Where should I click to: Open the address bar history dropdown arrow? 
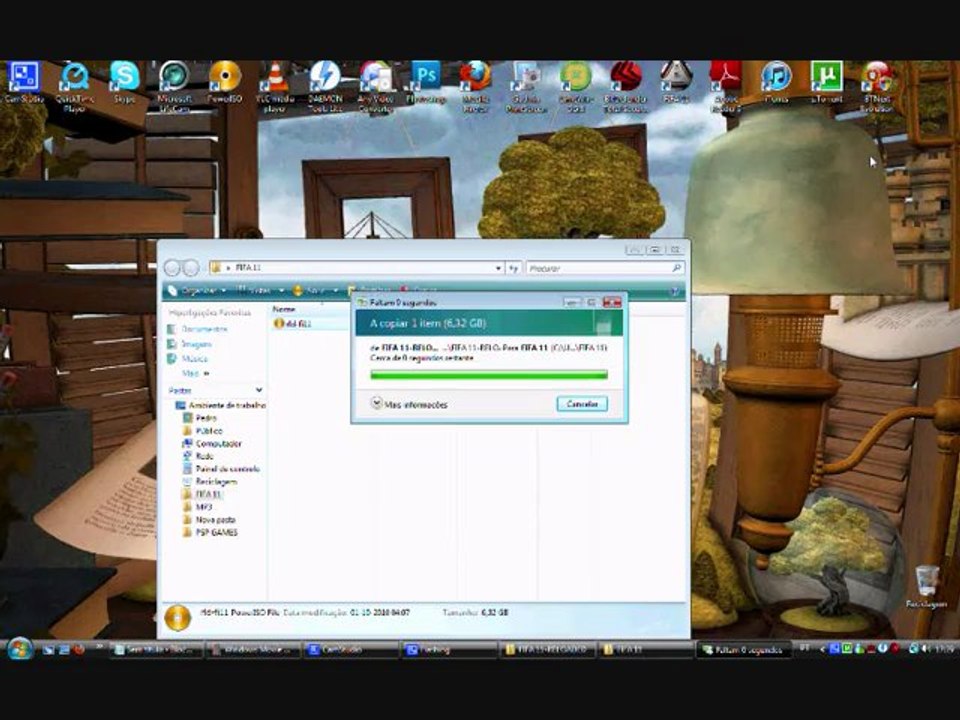498,268
